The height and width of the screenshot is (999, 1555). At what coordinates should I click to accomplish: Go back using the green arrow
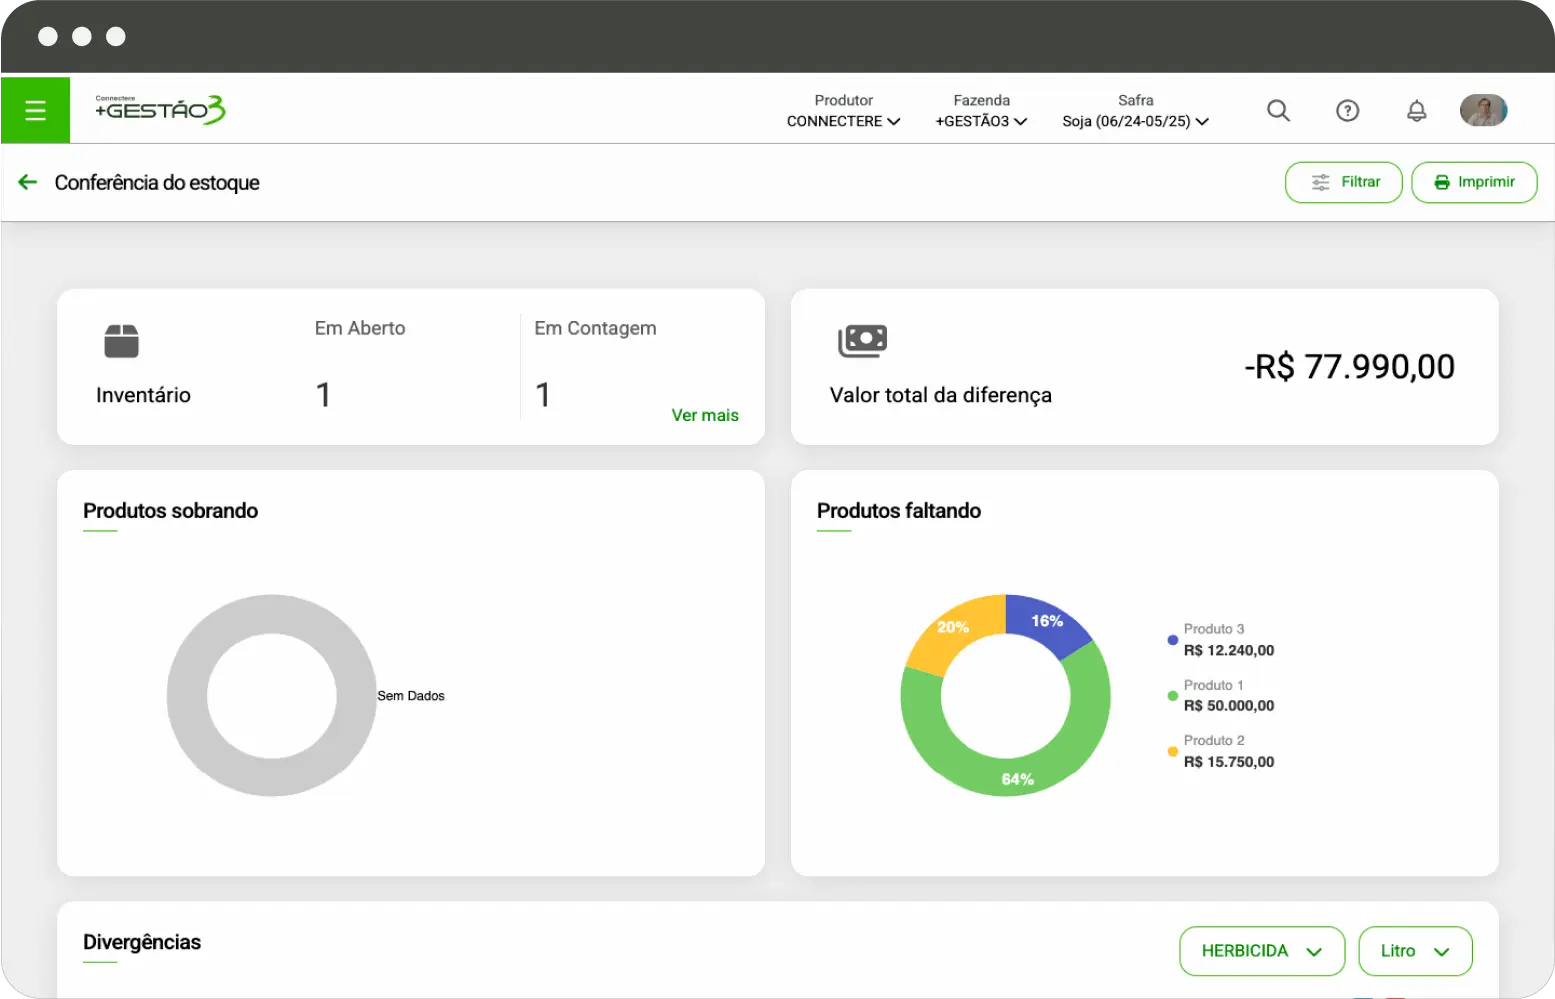[28, 182]
